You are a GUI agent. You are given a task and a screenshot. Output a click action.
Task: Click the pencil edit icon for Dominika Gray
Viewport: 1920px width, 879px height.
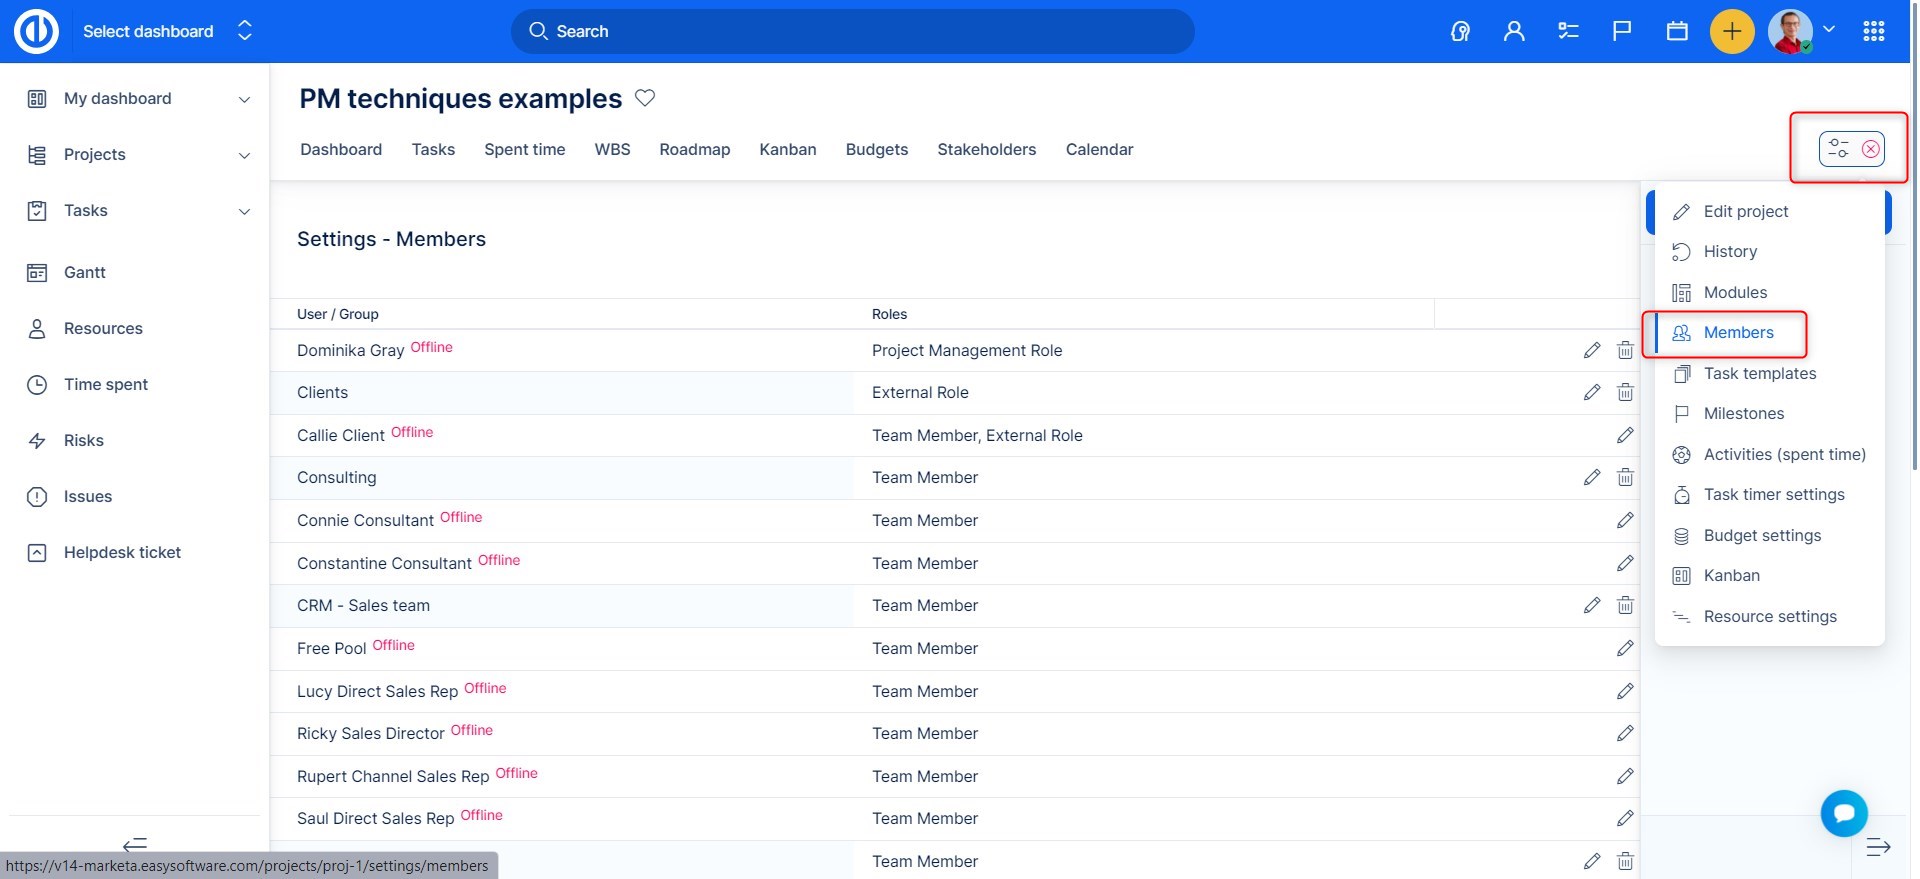click(1592, 350)
